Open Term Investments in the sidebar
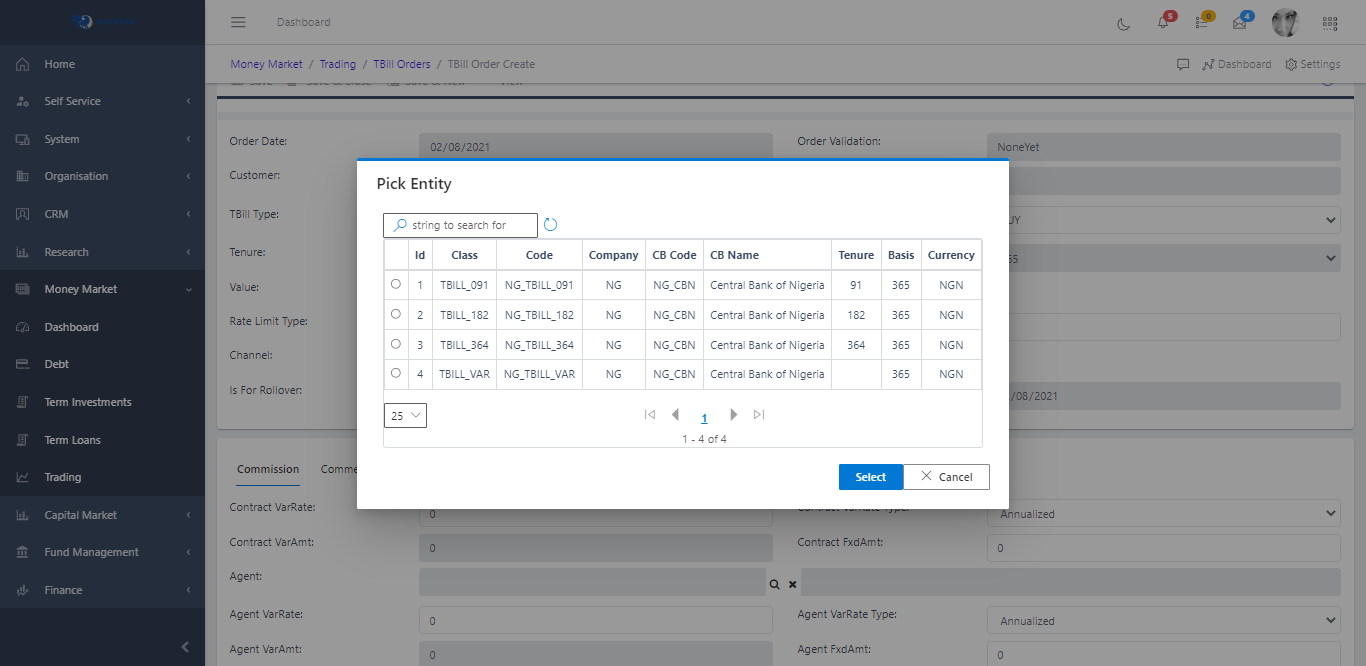 tap(88, 402)
